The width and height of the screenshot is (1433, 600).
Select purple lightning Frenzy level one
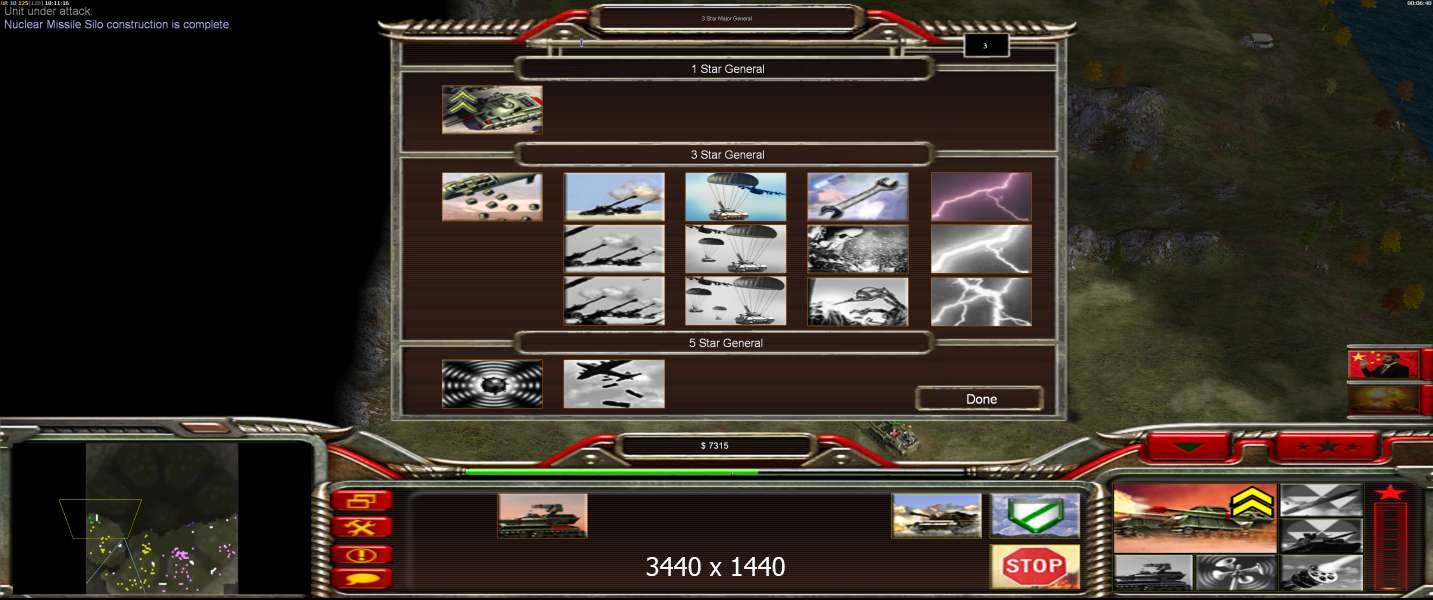981,196
